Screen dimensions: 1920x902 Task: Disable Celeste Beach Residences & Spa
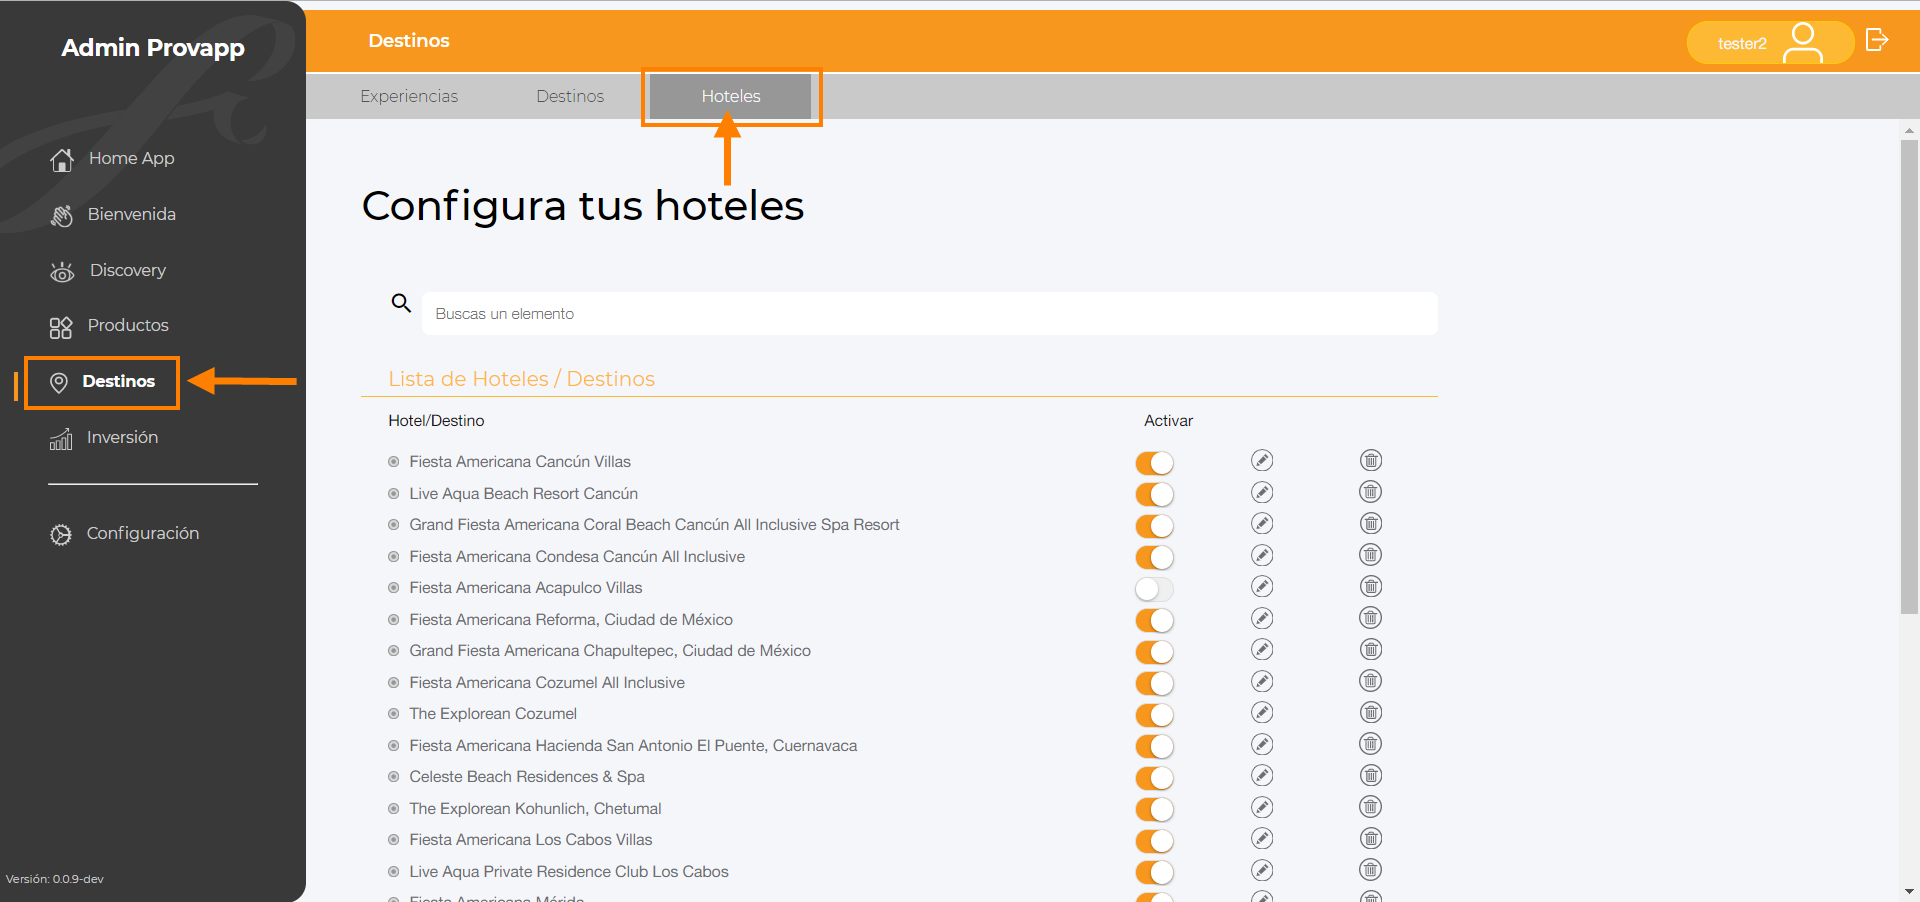click(x=1154, y=778)
